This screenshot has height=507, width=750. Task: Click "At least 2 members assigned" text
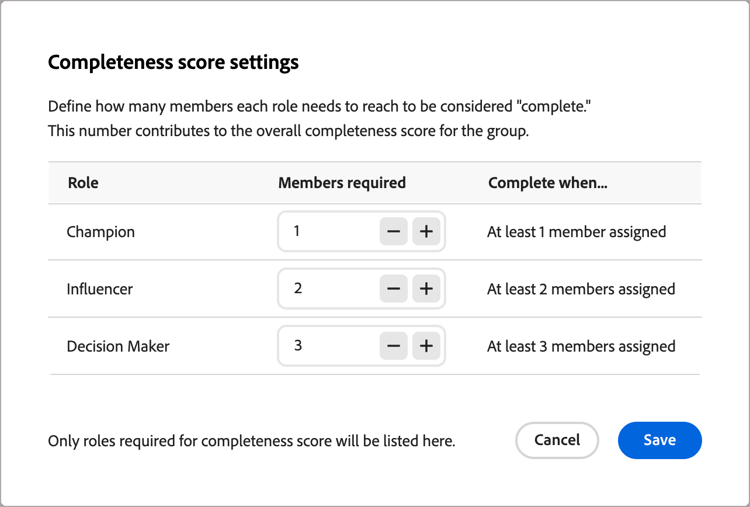coord(581,289)
